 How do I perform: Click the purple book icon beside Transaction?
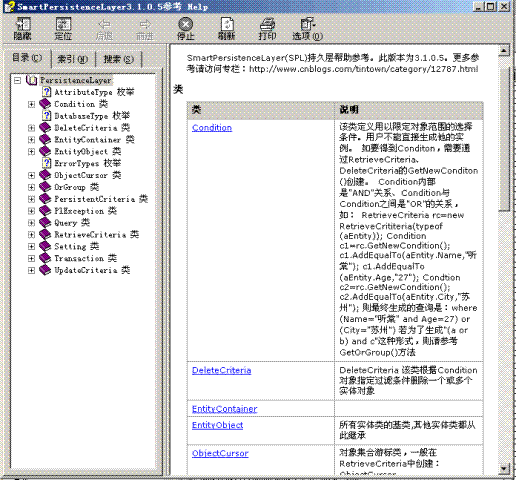tap(45, 258)
